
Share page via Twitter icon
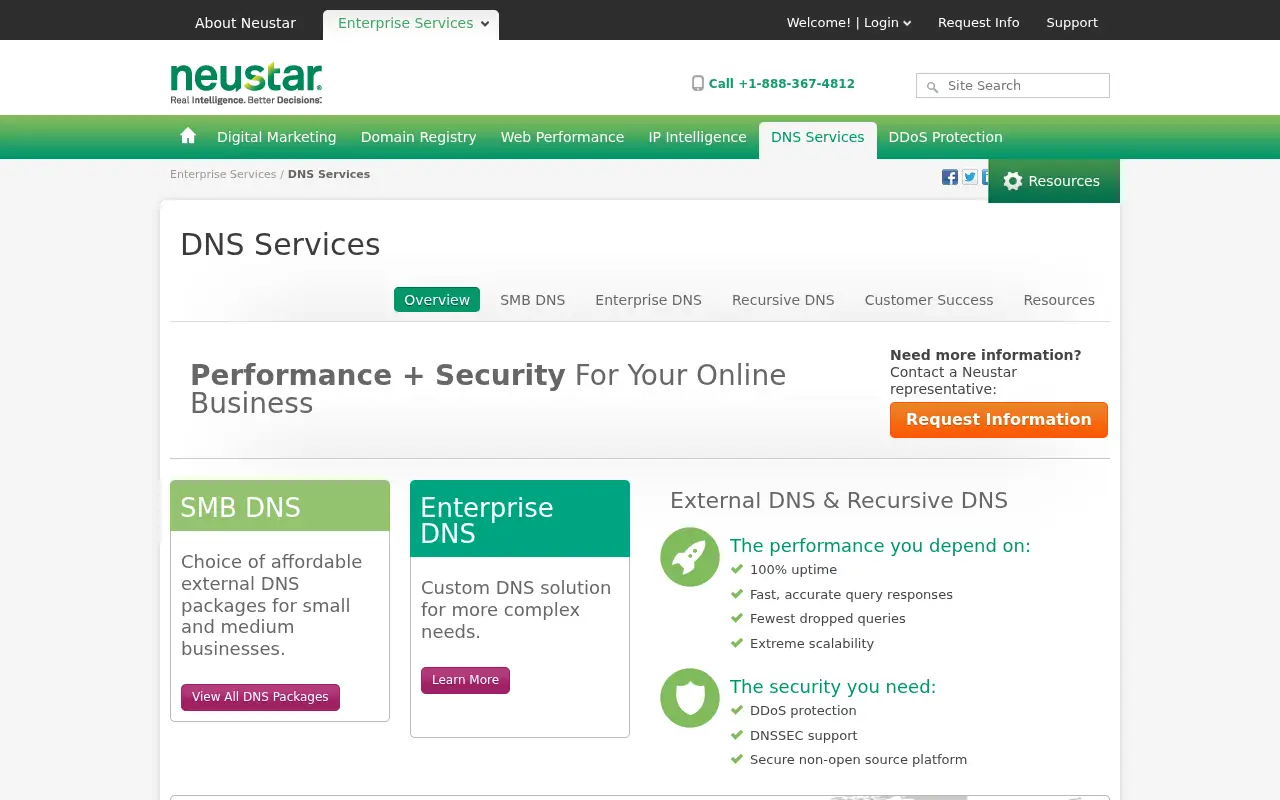970,177
